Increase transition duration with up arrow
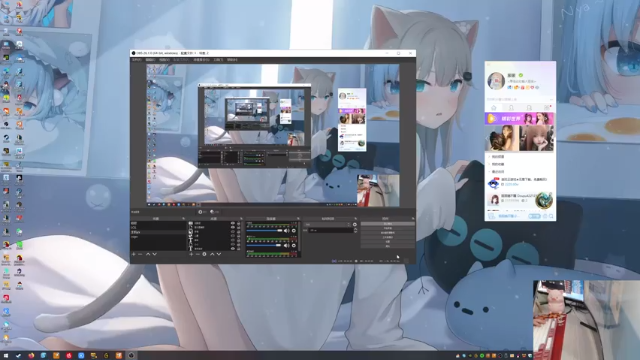The height and width of the screenshot is (360, 640). point(355,229)
